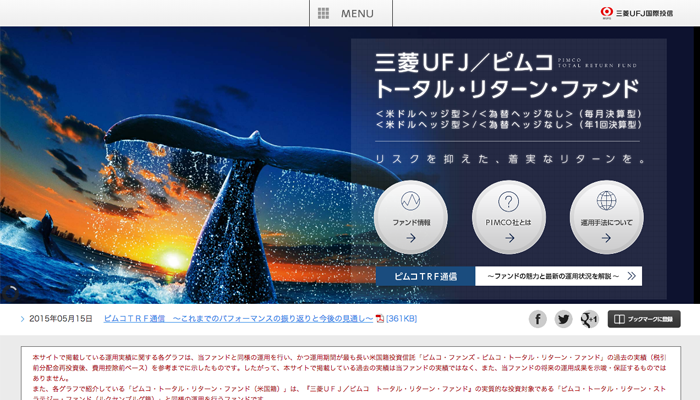Click the (毎月決算型) fund type line
700x400 pixels.
tap(508, 114)
